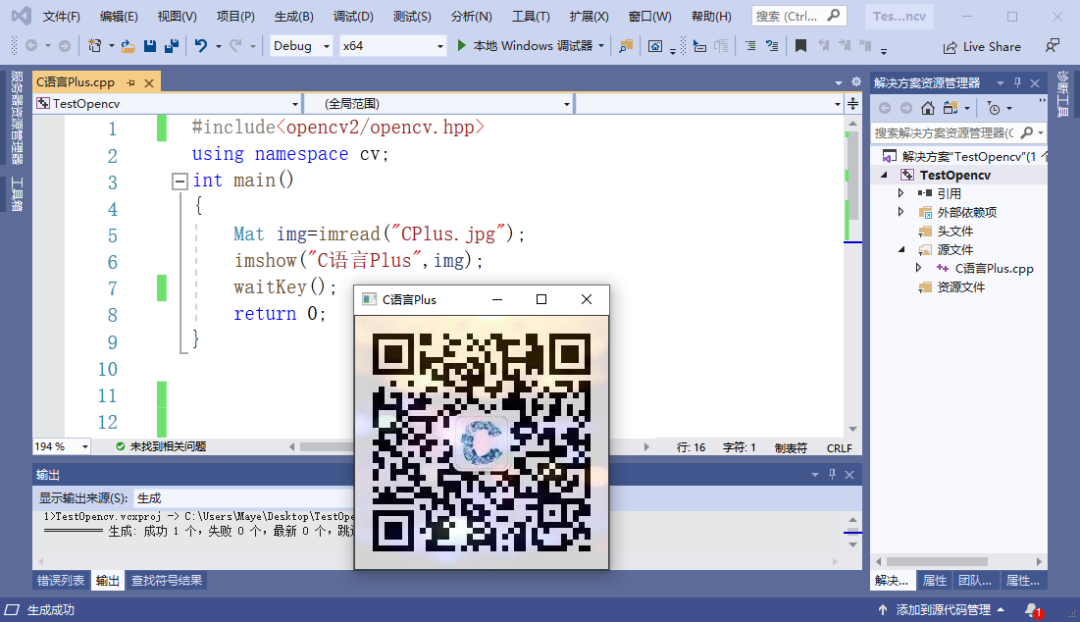Click the search (Ctrl...) quick launch box

tap(799, 16)
